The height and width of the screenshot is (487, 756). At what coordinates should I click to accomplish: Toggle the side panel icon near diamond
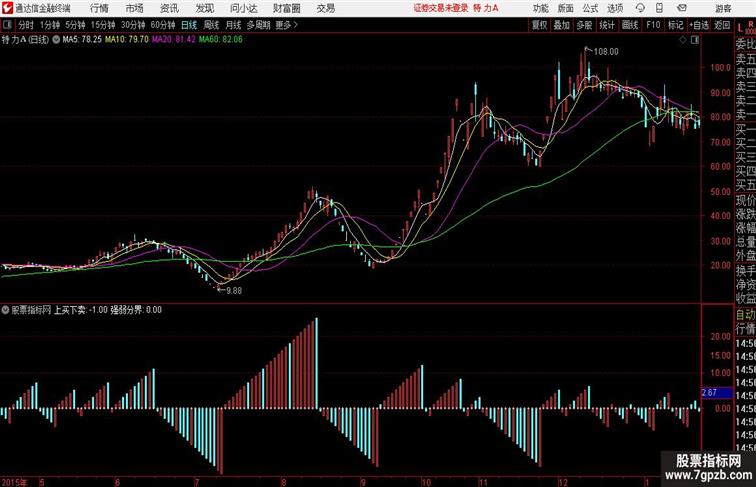point(694,40)
